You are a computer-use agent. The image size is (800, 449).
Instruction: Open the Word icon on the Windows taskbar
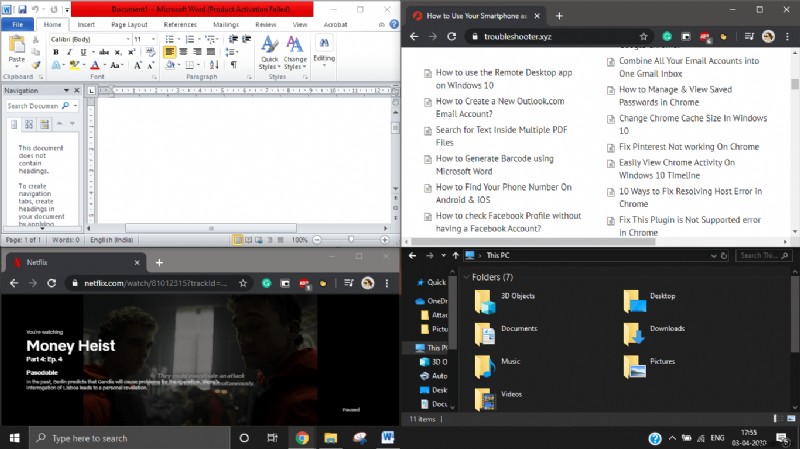coord(390,438)
